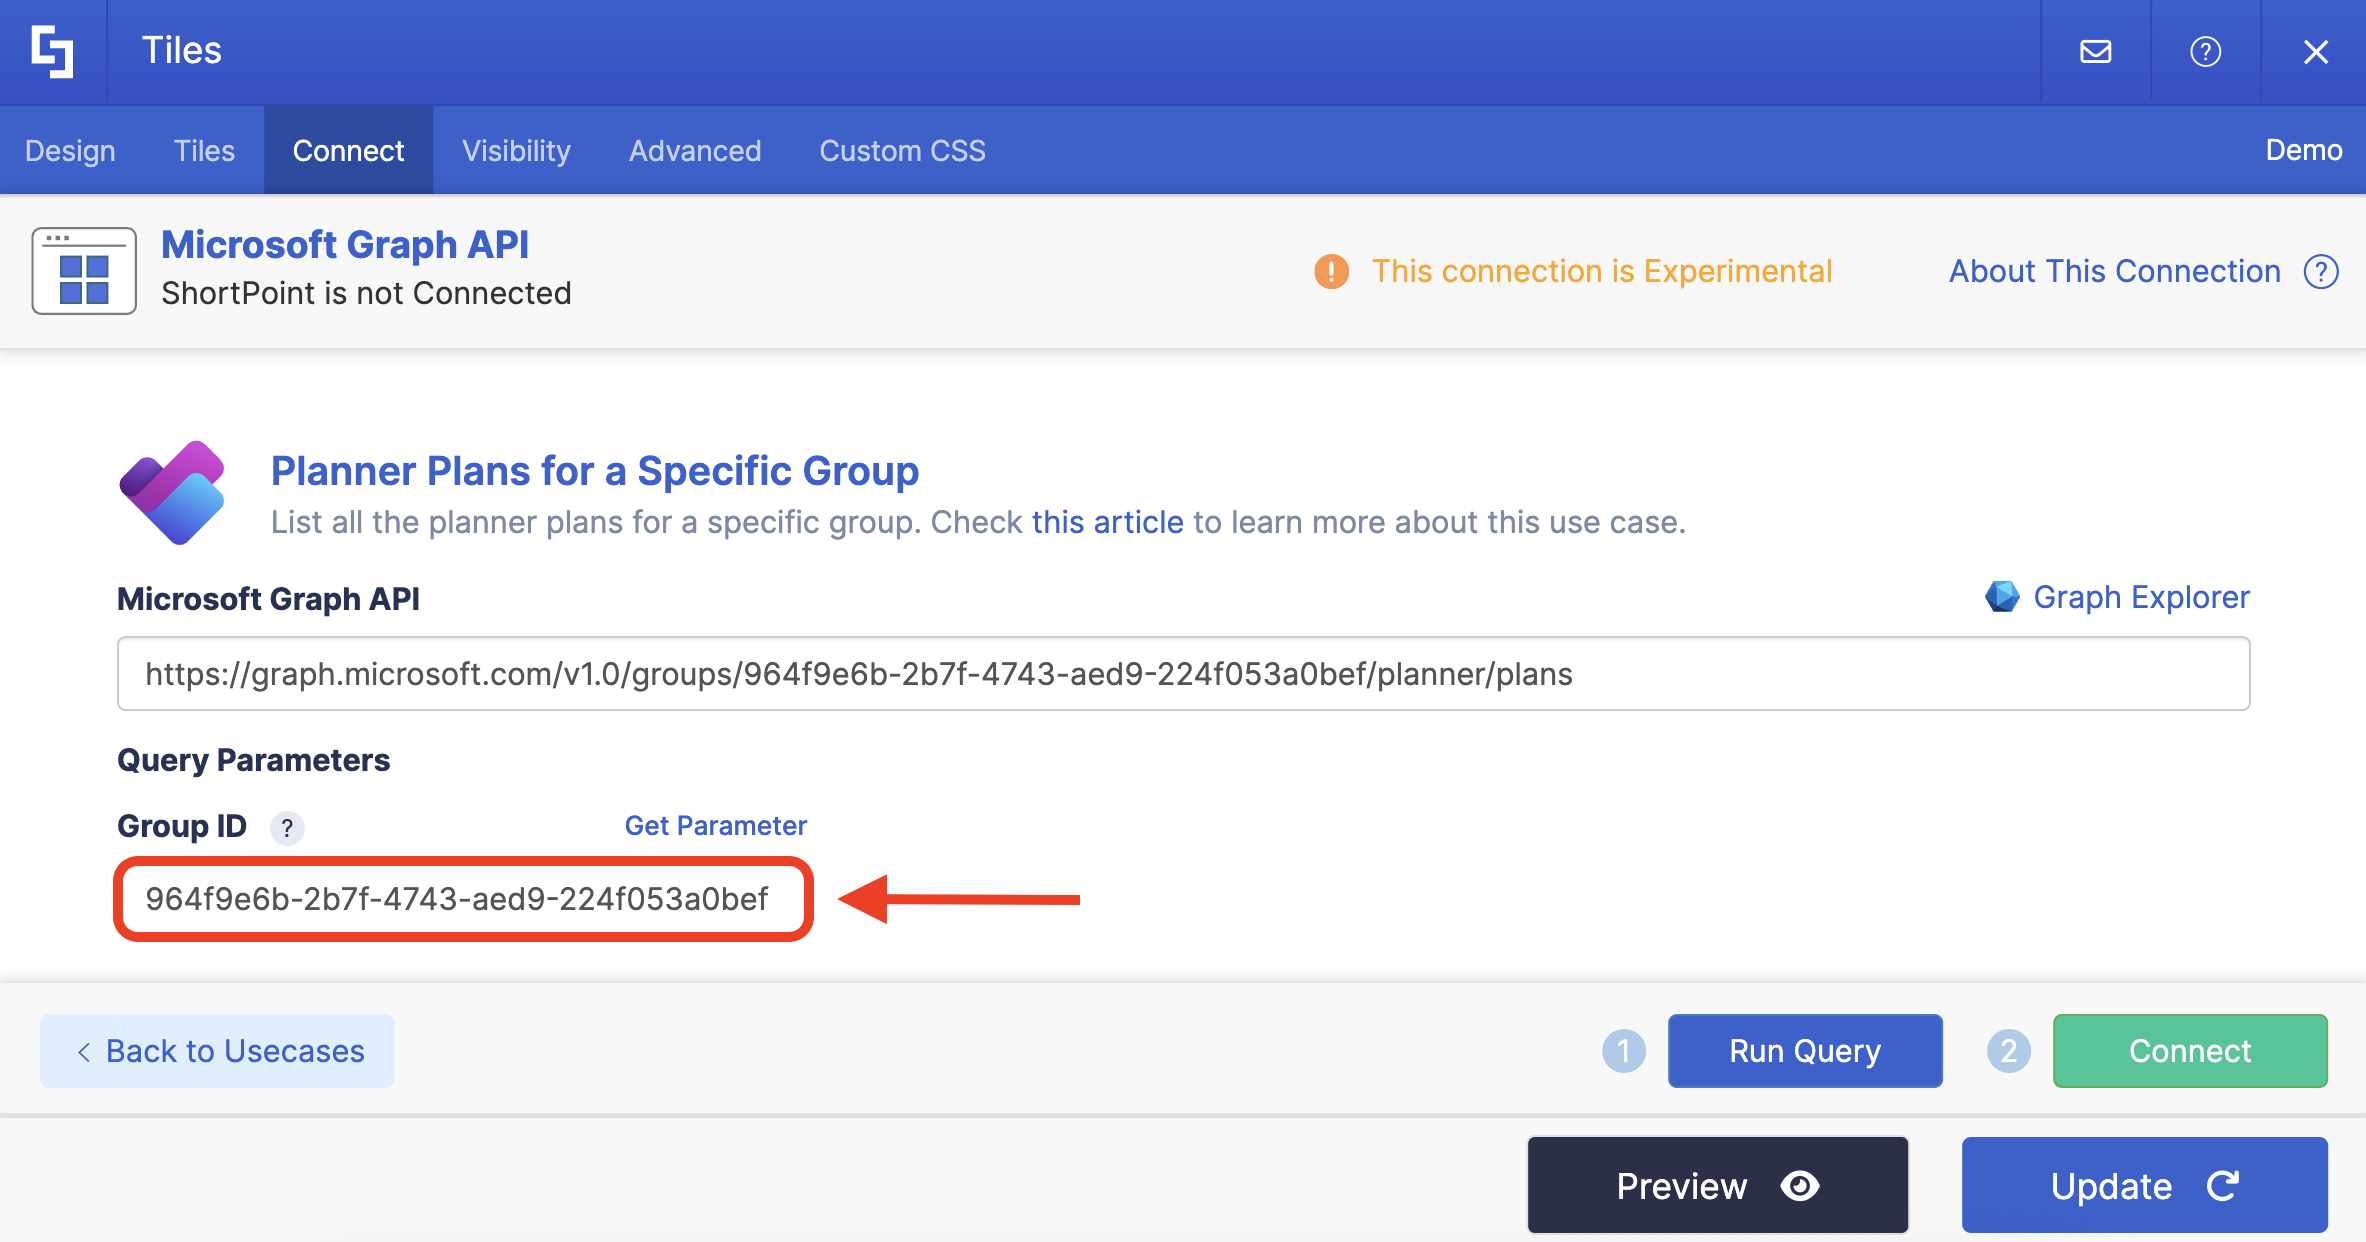The width and height of the screenshot is (2366, 1242).
Task: Open the email/contact icon in the top bar
Action: coord(2096,51)
